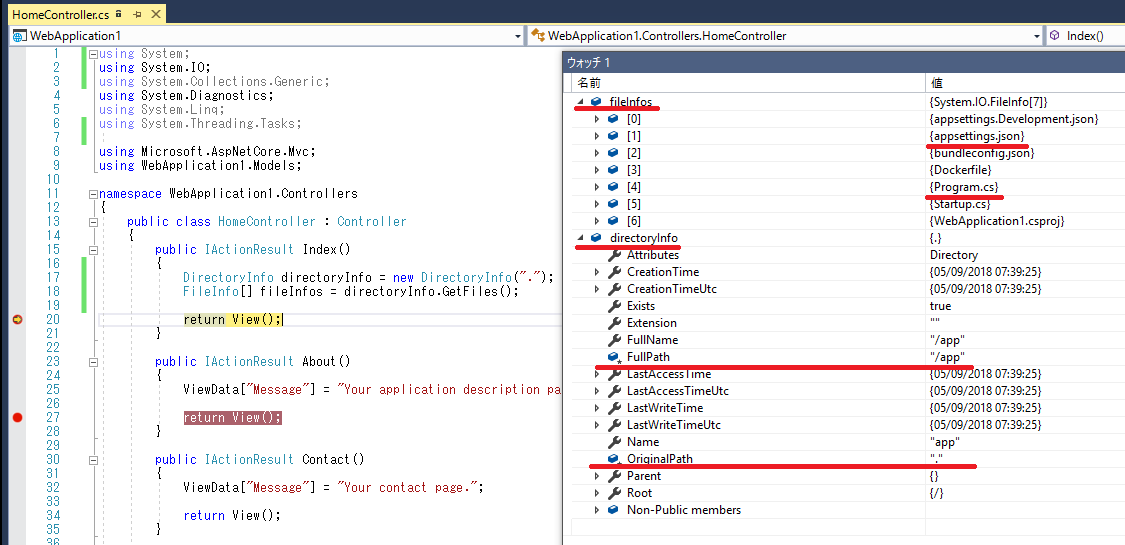Click the blue cube icon beside fileInfos
1125x545 pixels.
tap(597, 102)
